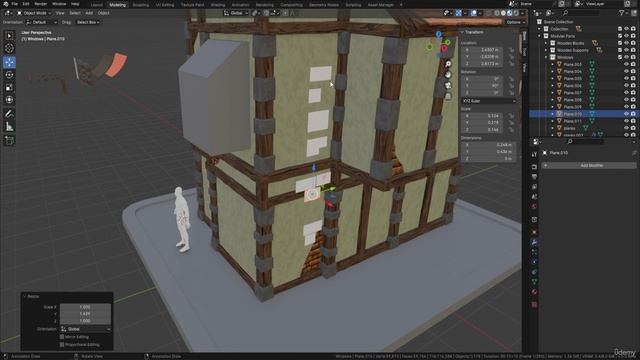Viewport: 640px width, 360px height.
Task: Open the Select Box drag dropdown
Action: point(88,22)
